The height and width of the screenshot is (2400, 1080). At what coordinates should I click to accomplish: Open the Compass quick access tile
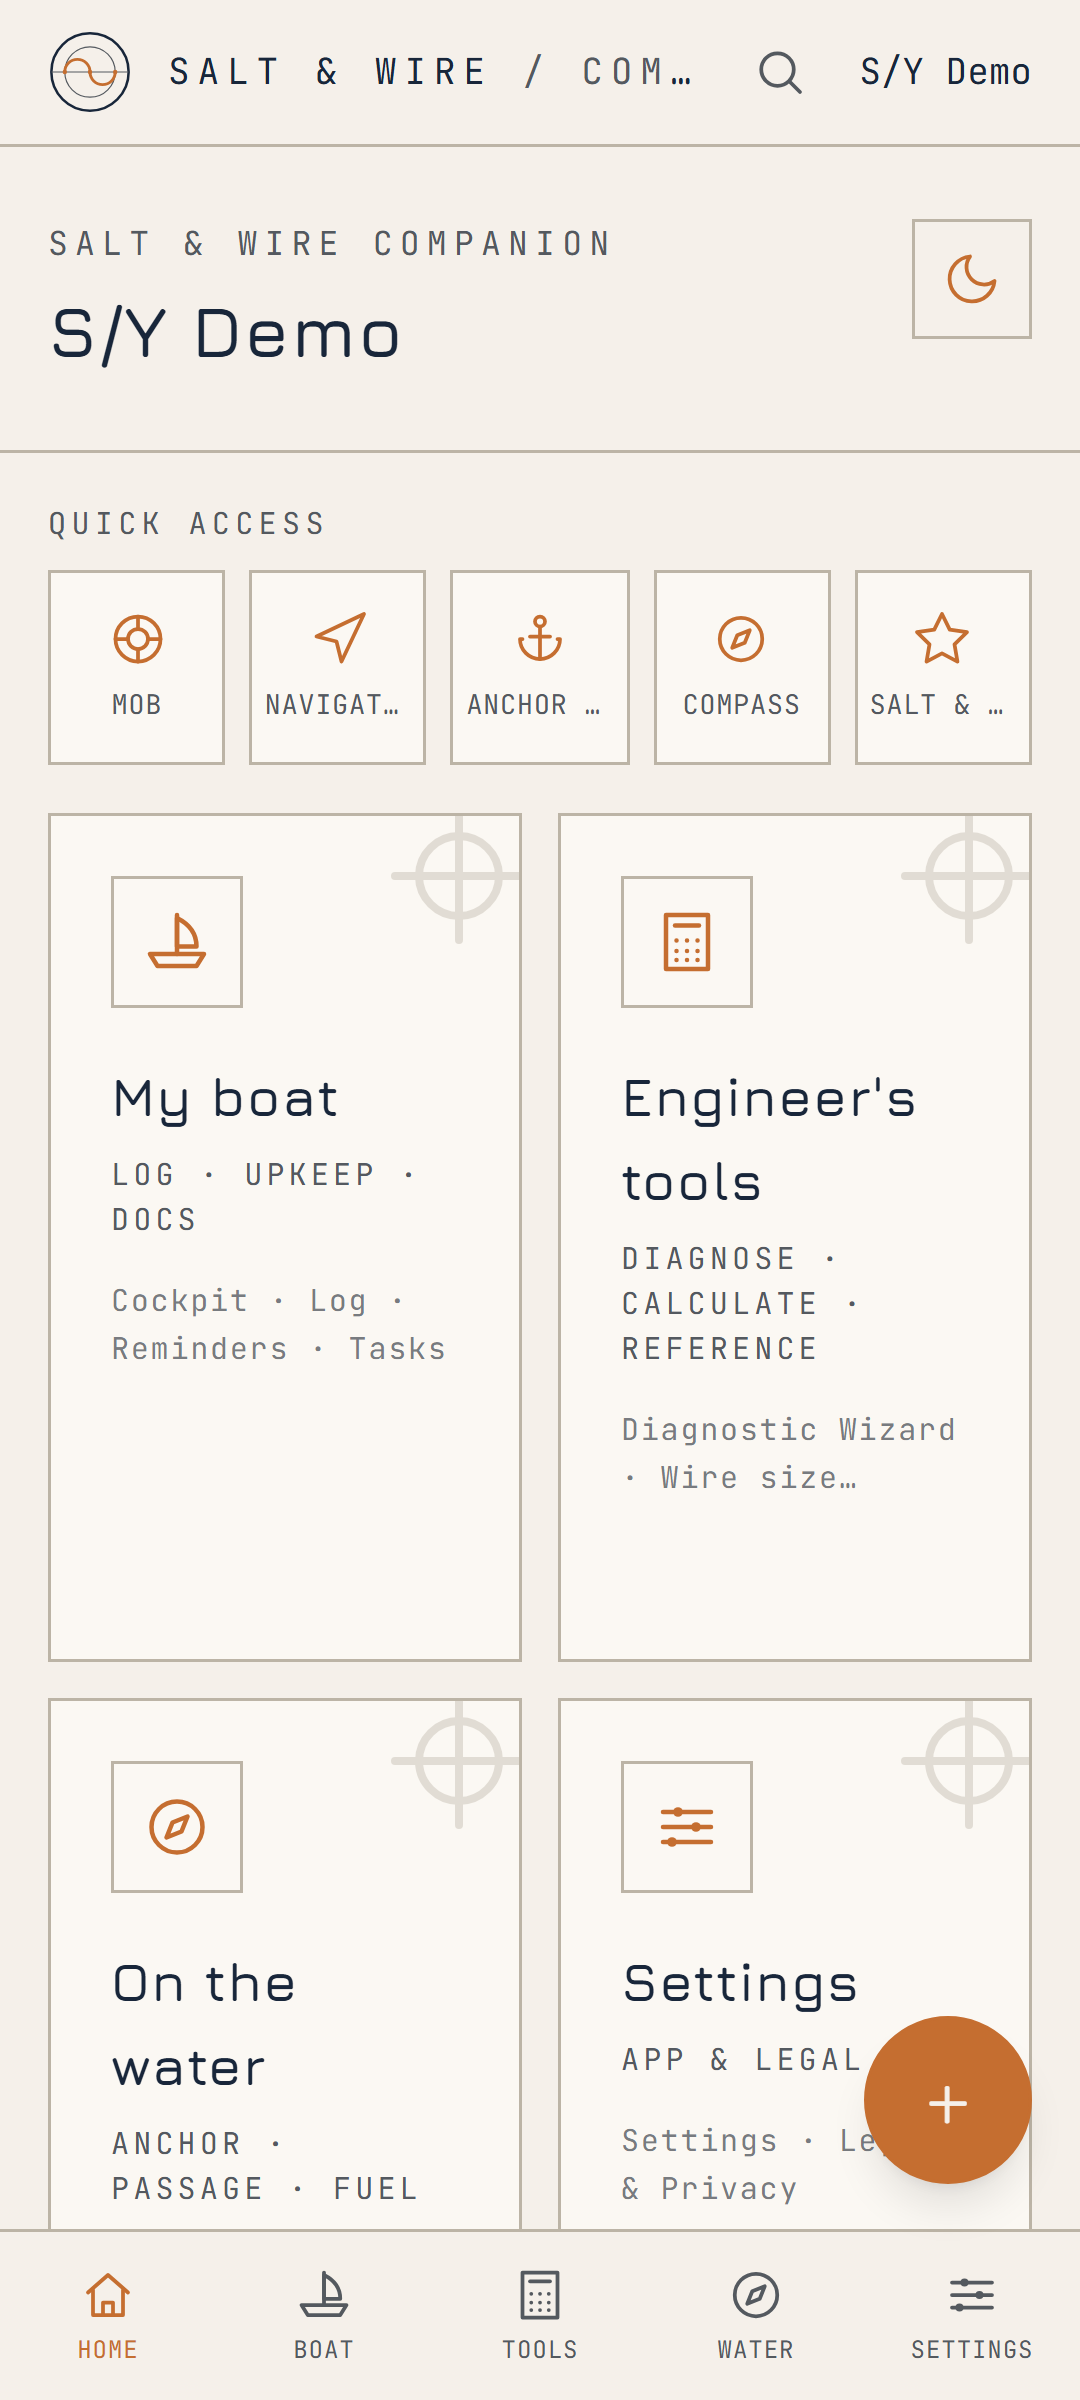742,667
